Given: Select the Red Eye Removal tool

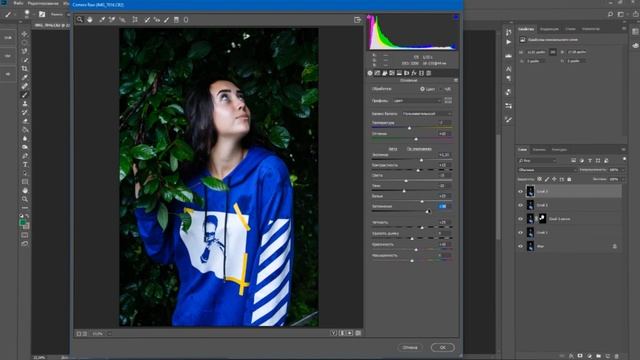Looking at the screenshot, I should click(157, 20).
